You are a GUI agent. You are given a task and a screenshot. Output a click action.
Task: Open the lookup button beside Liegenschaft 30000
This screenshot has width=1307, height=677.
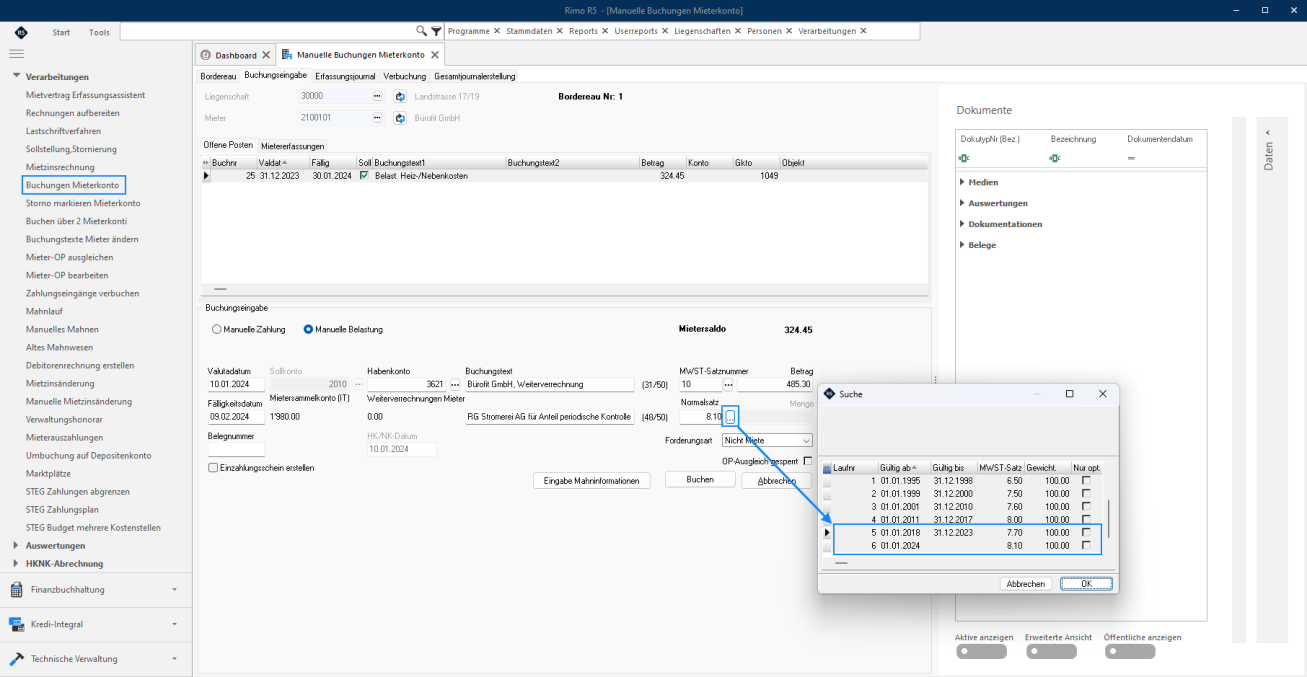[378, 97]
